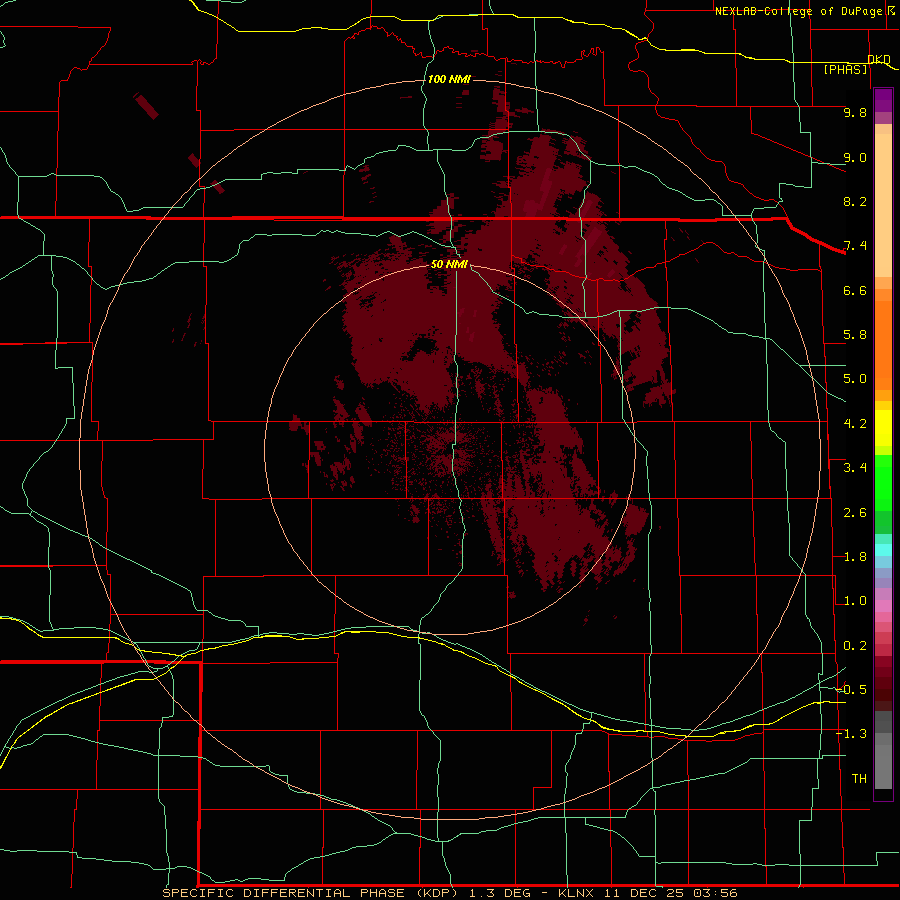Select the NEXLAB-College of DuPage credit text

point(798,11)
